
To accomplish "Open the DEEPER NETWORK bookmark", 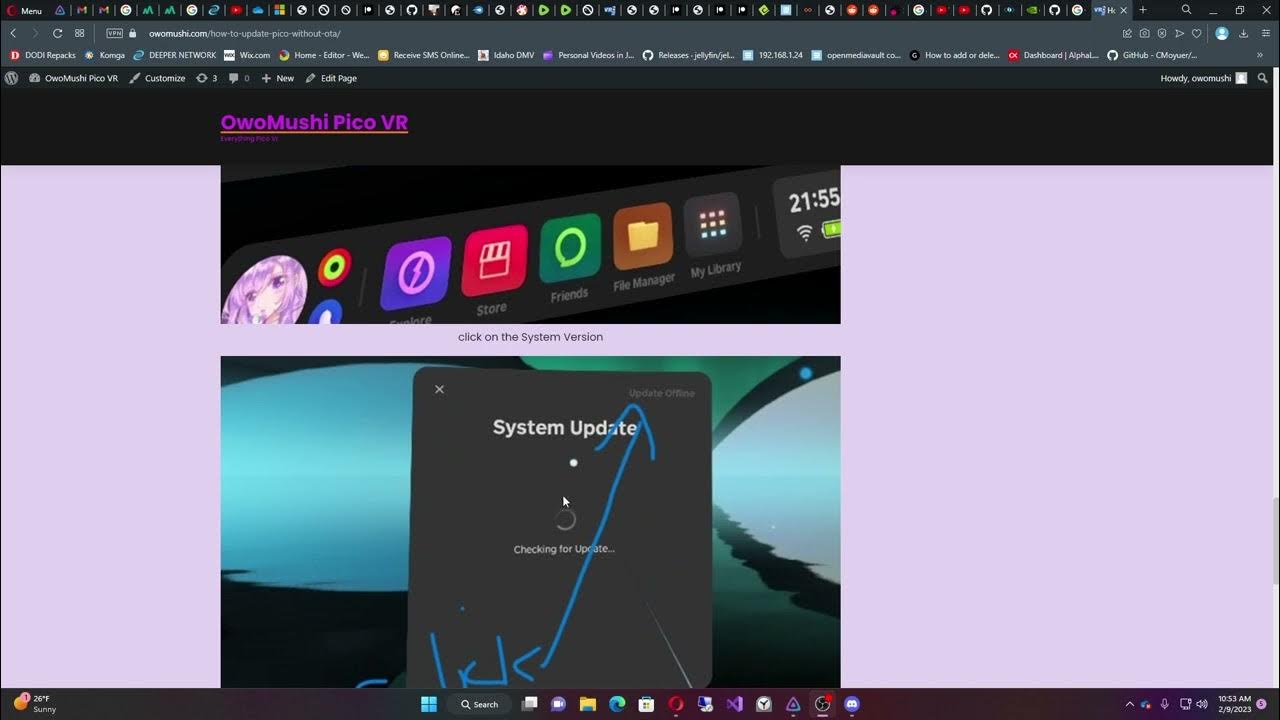I will coord(175,55).
